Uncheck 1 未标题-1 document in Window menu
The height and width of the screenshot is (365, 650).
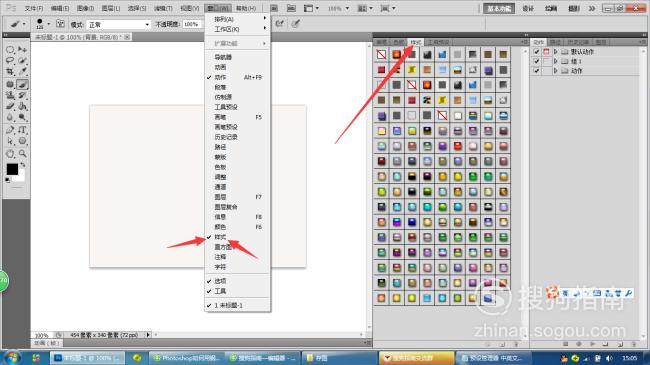click(x=238, y=305)
